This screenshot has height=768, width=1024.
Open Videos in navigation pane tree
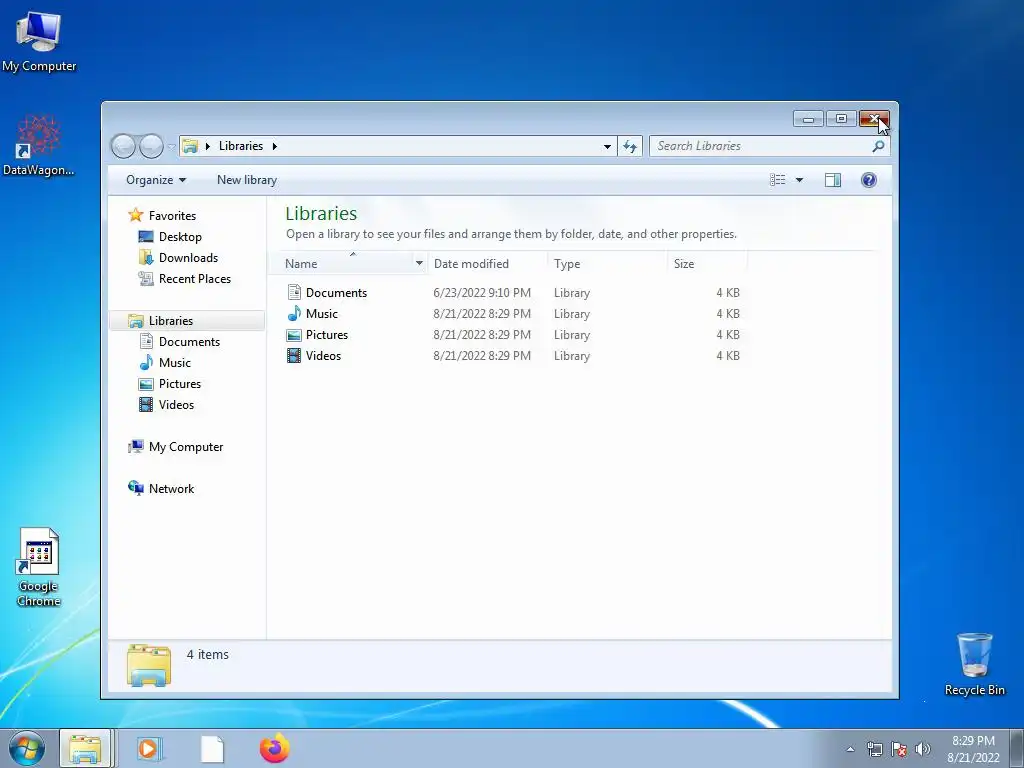pos(176,405)
